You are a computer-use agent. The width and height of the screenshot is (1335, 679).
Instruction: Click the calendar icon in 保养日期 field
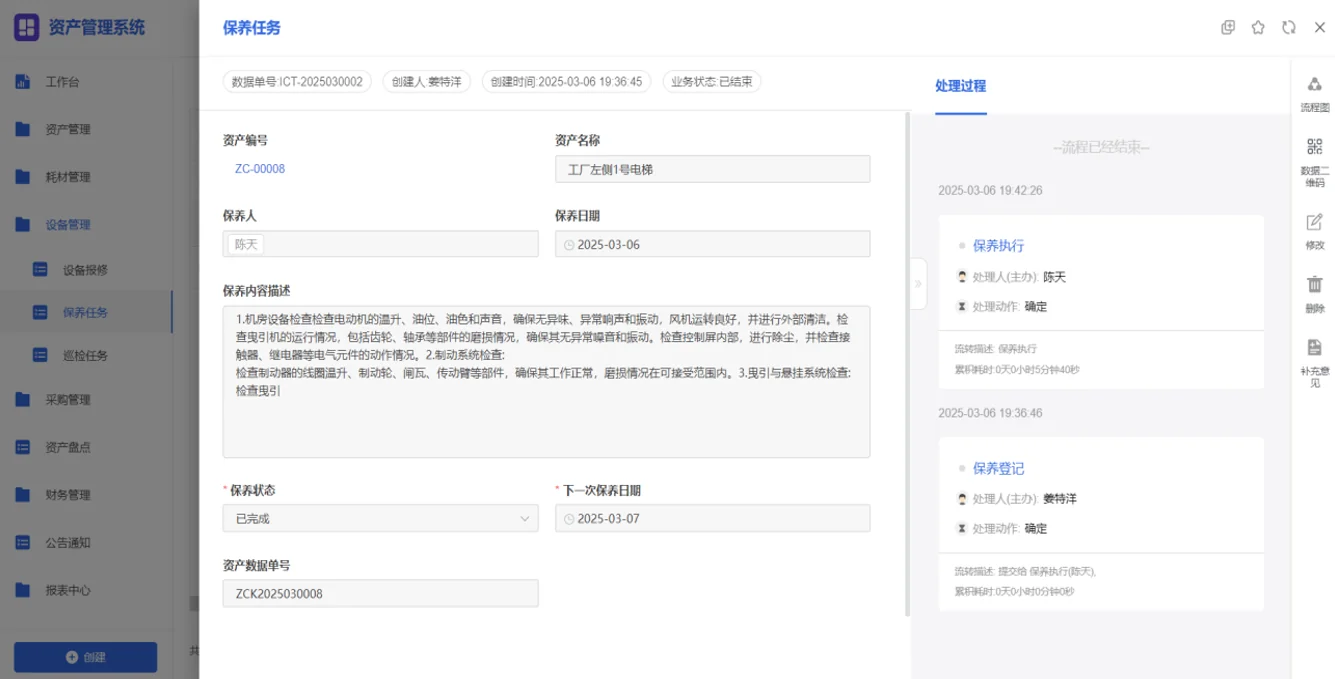[x=569, y=244]
